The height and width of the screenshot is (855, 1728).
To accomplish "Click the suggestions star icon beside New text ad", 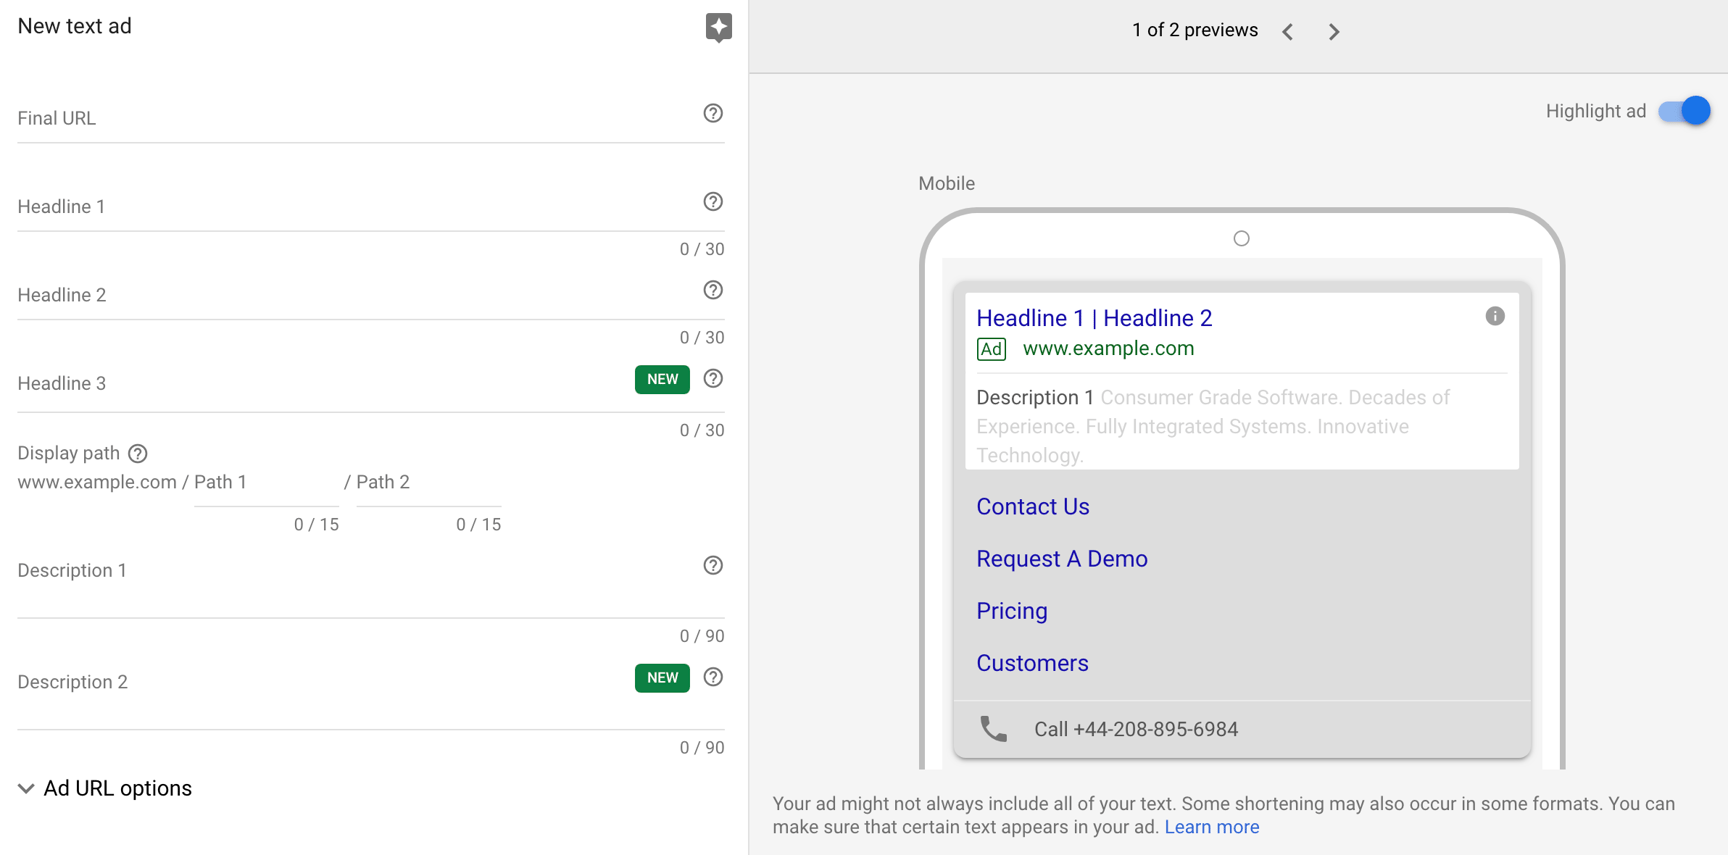I will (718, 27).
